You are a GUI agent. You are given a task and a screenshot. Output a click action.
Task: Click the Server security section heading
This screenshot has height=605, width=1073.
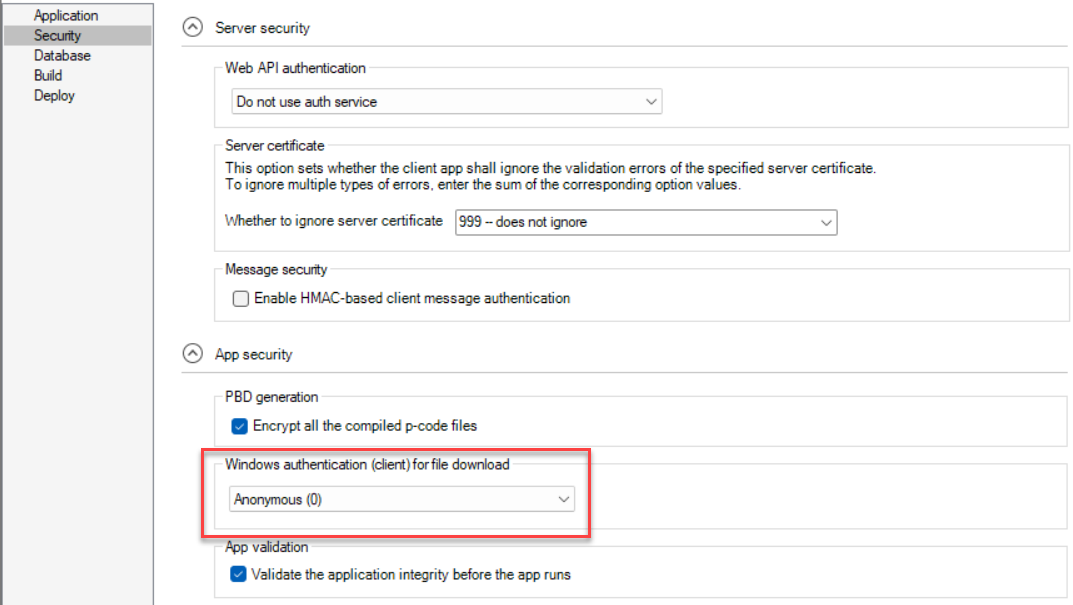pyautogui.click(x=262, y=28)
